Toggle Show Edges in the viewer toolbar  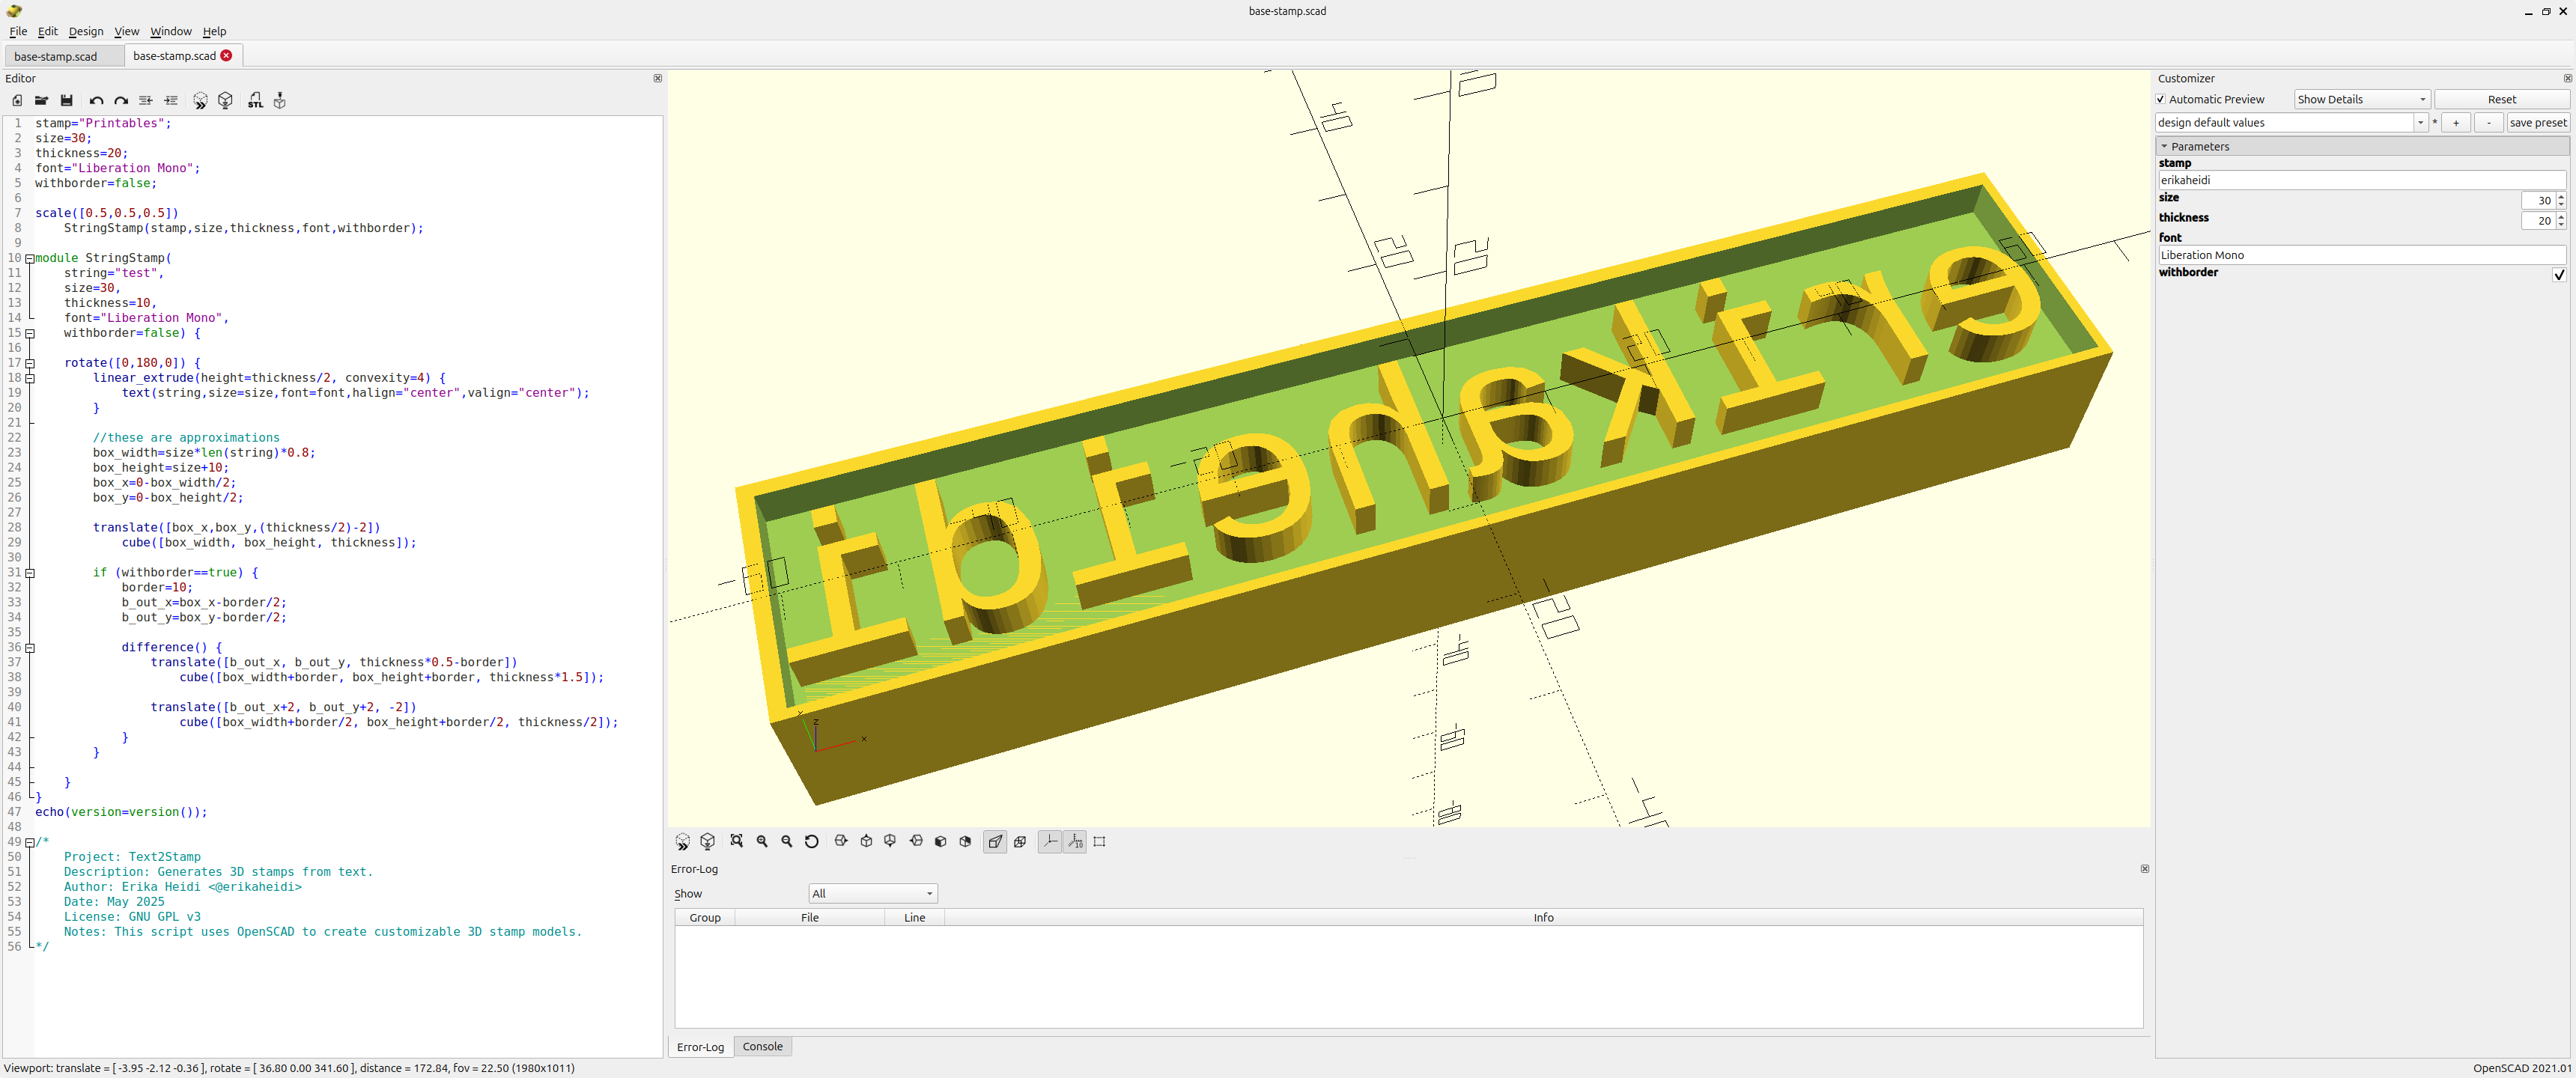[x=1100, y=841]
